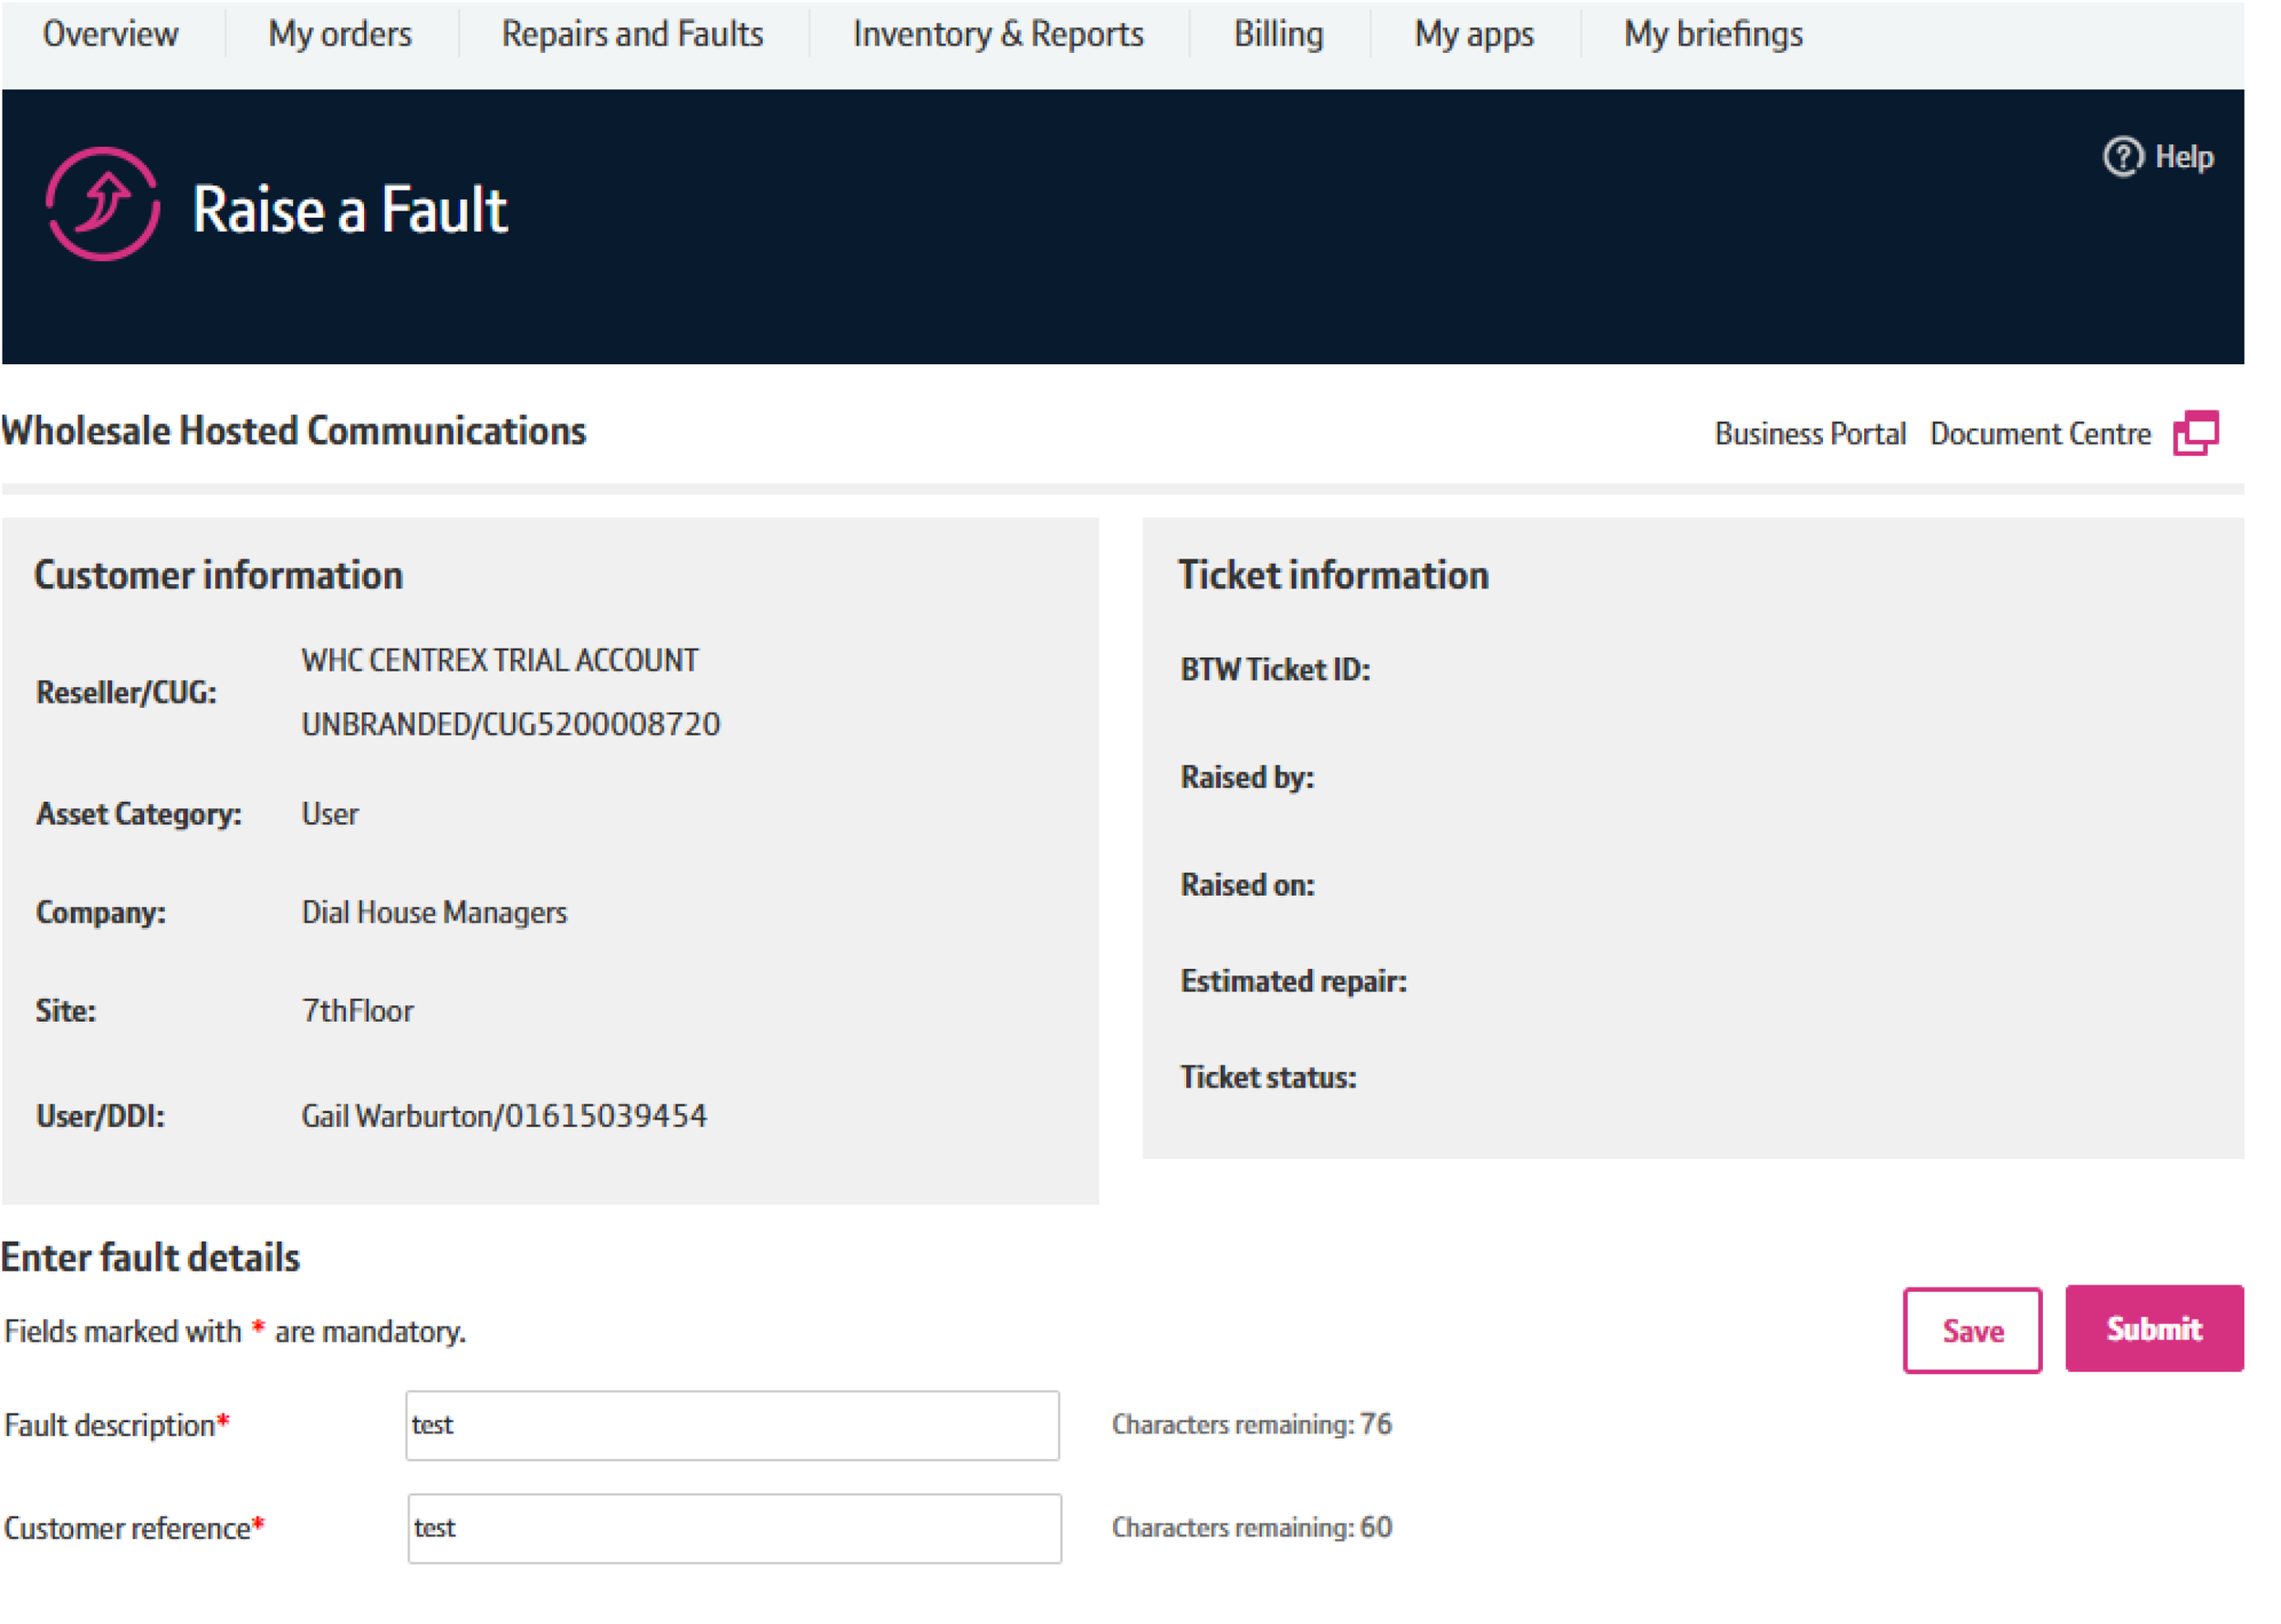Viewport: 2281px width, 1624px height.
Task: Click the Help question mark icon
Action: click(2122, 157)
